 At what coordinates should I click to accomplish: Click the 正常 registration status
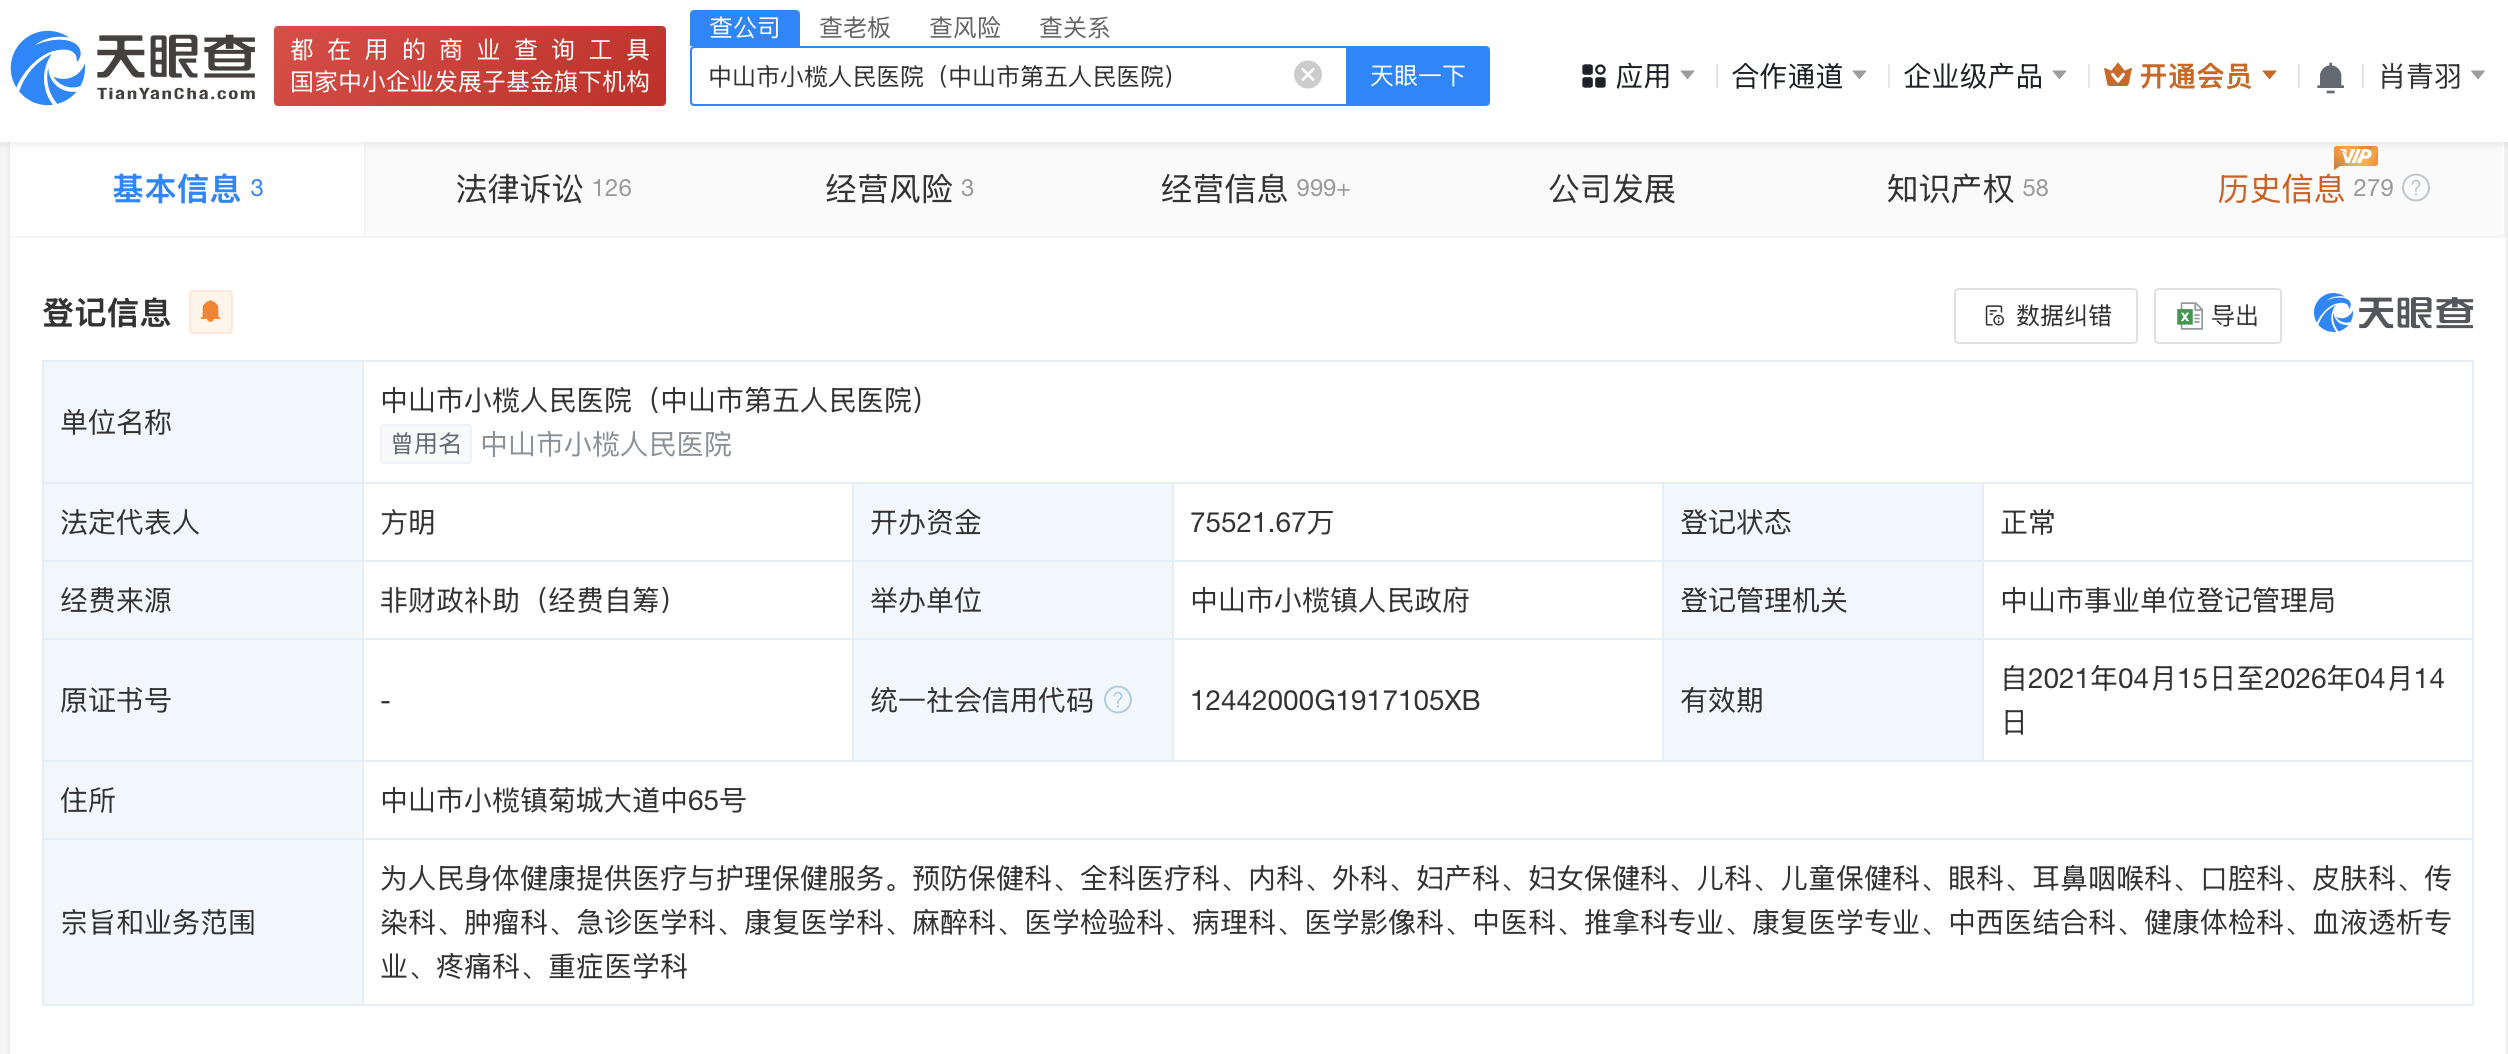2028,522
